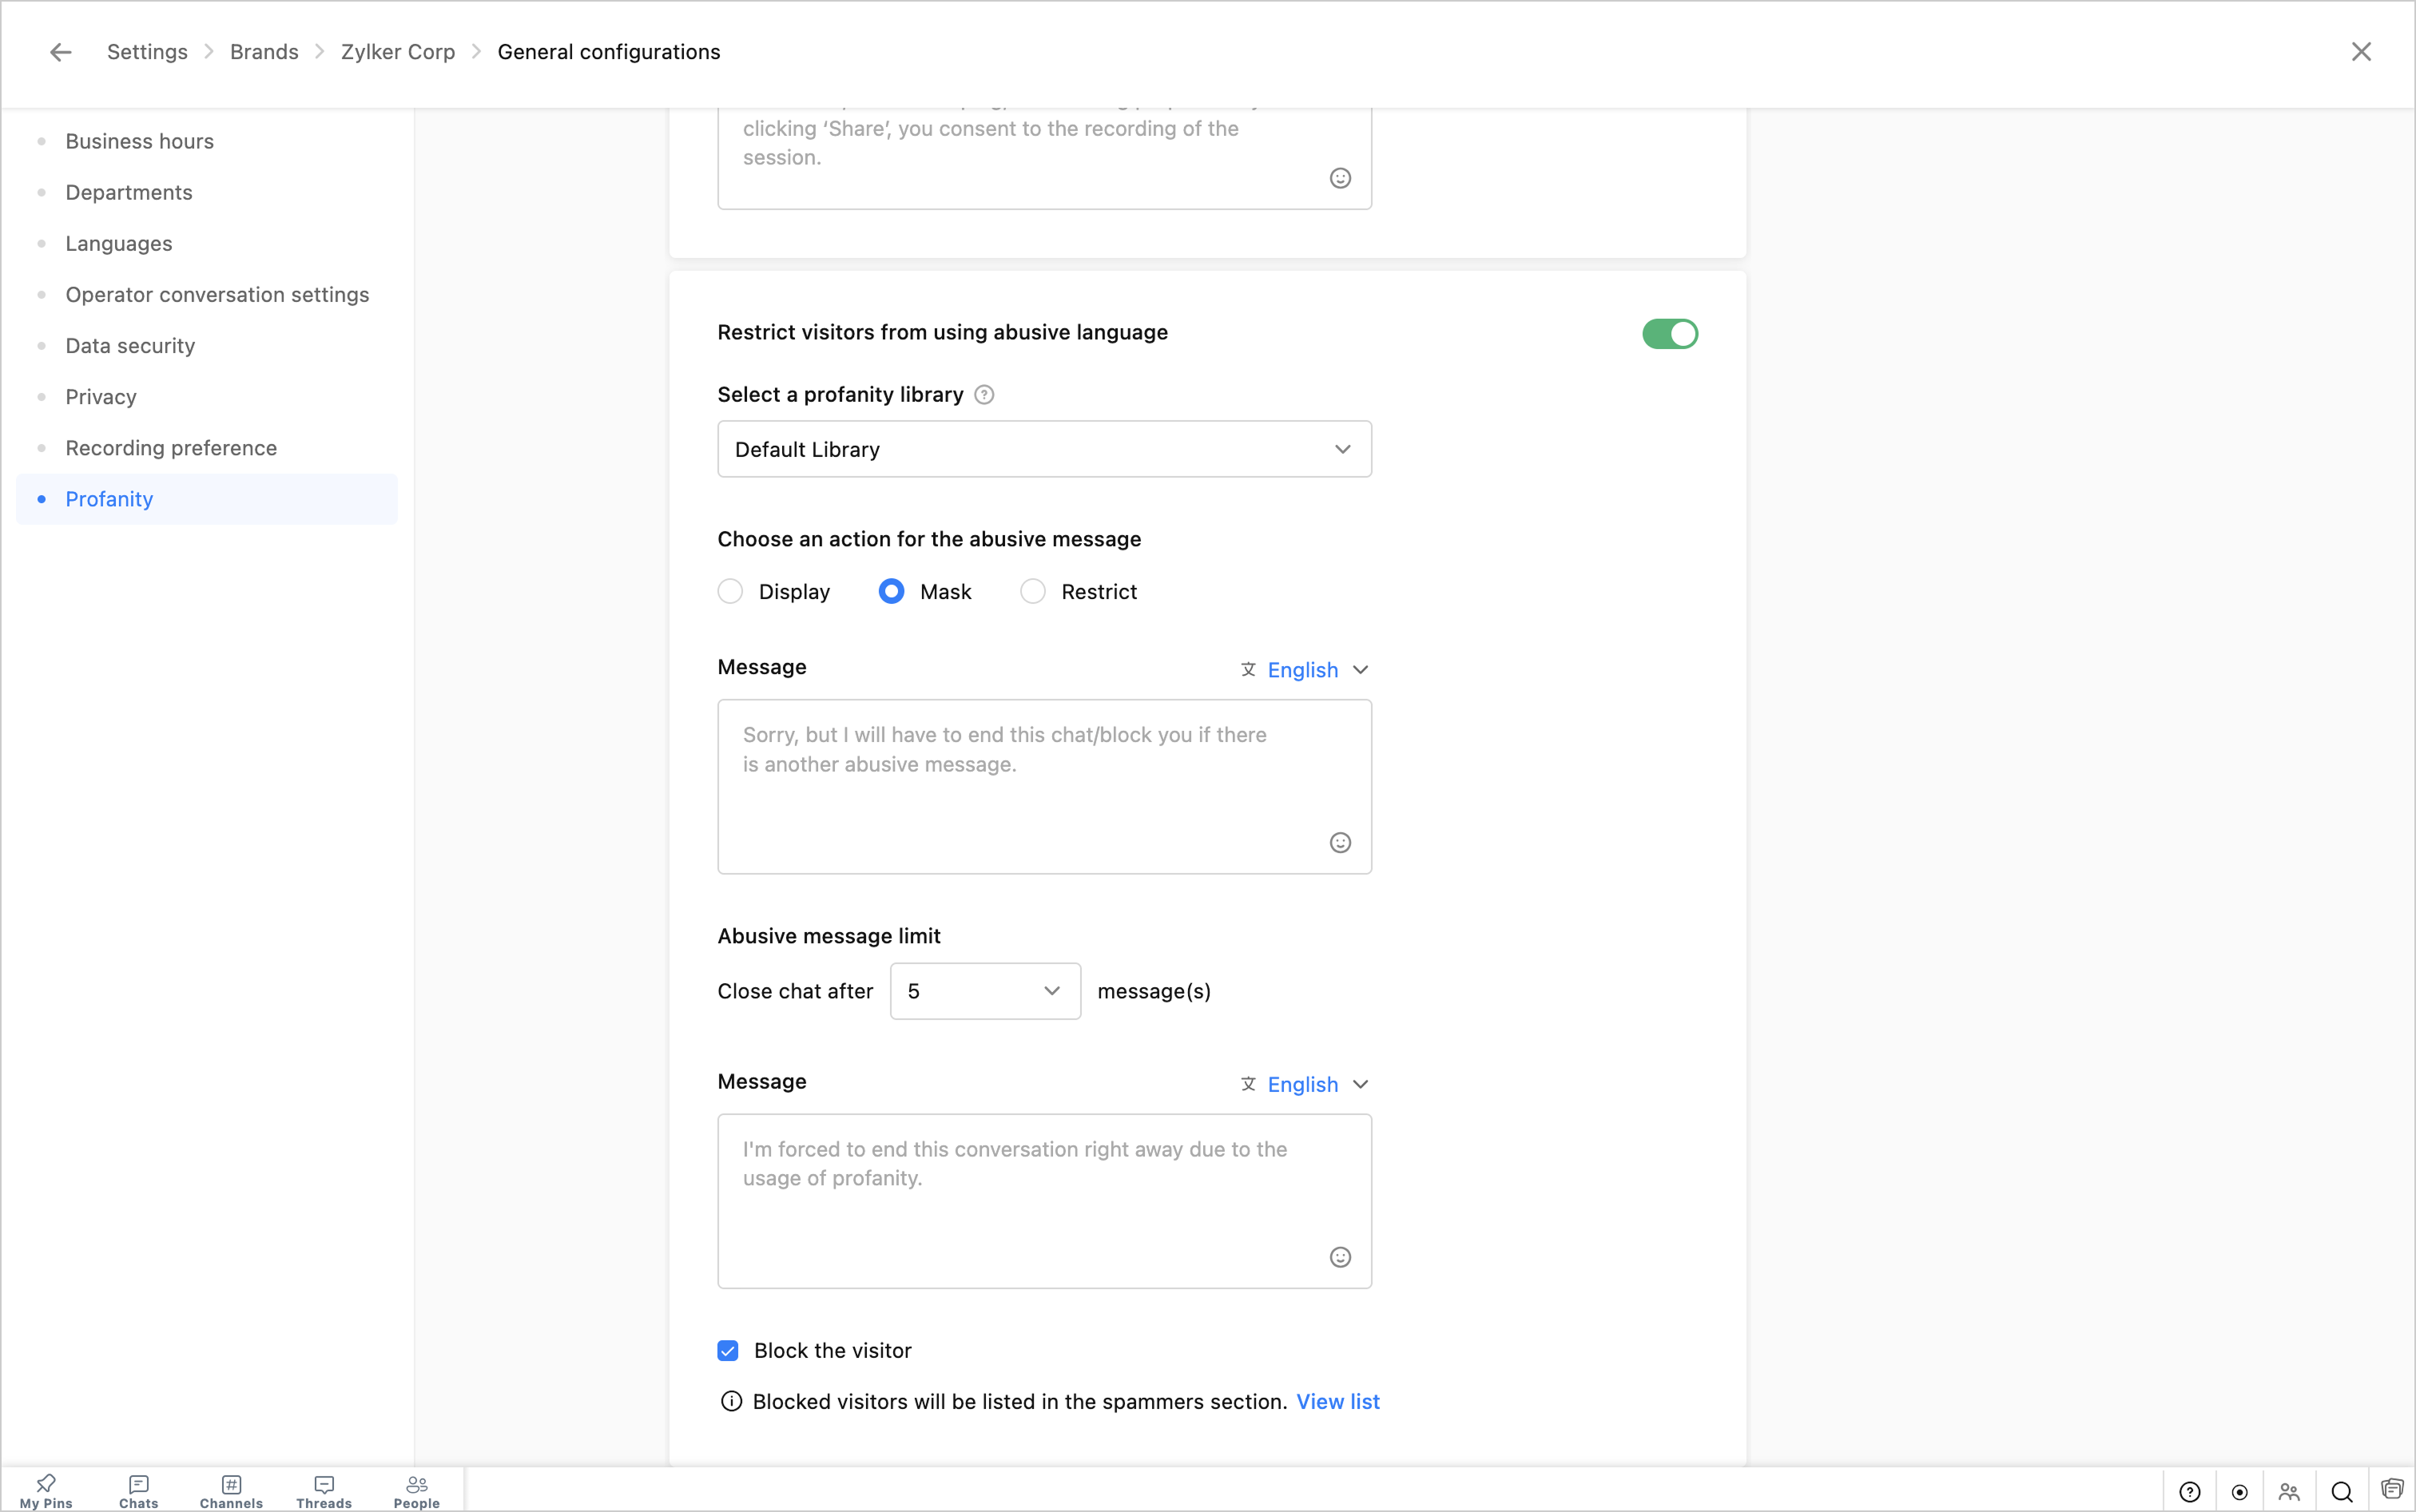
Task: Click the back arrow icon
Action: tap(61, 52)
